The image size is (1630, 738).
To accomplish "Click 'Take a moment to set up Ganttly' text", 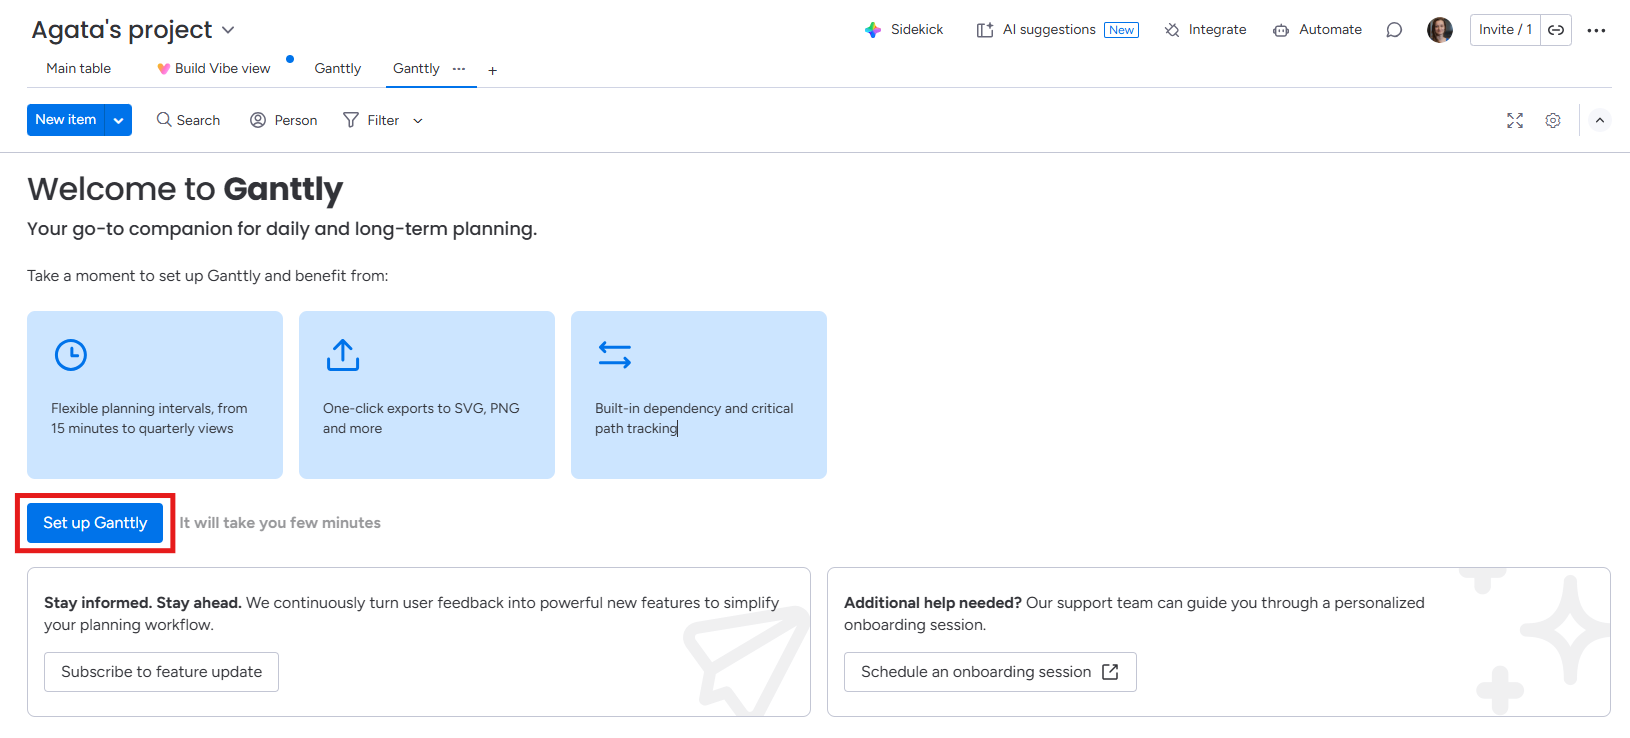I will click(x=207, y=276).
